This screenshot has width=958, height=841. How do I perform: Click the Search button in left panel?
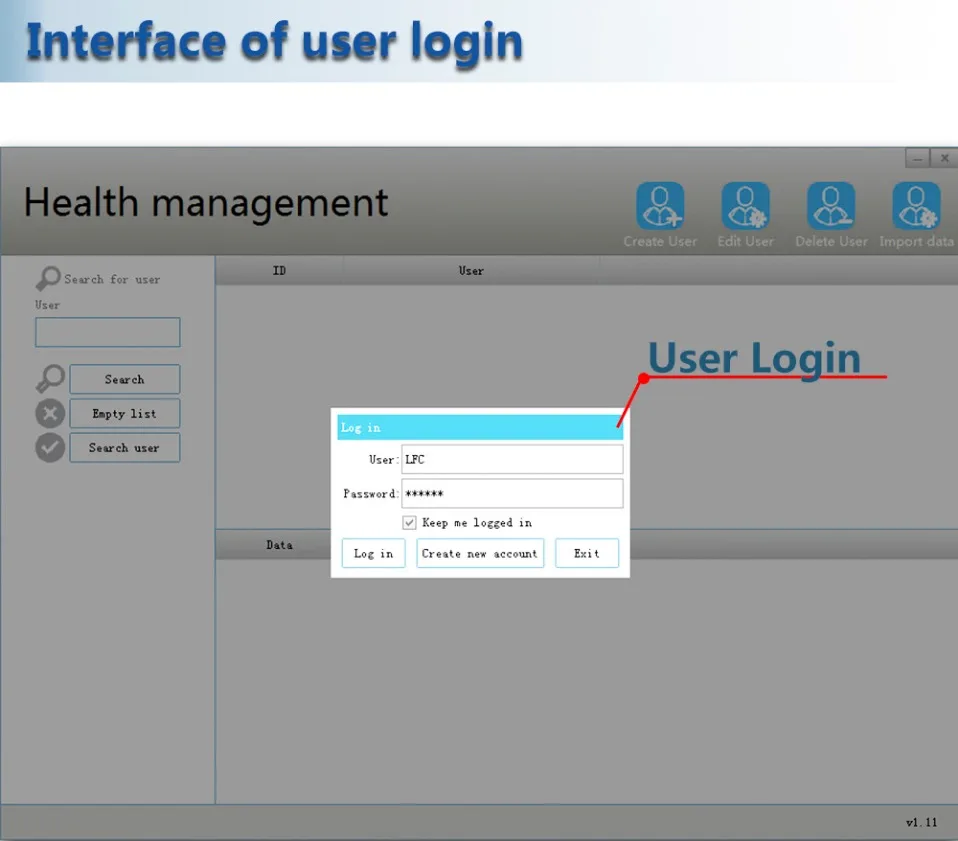(125, 379)
